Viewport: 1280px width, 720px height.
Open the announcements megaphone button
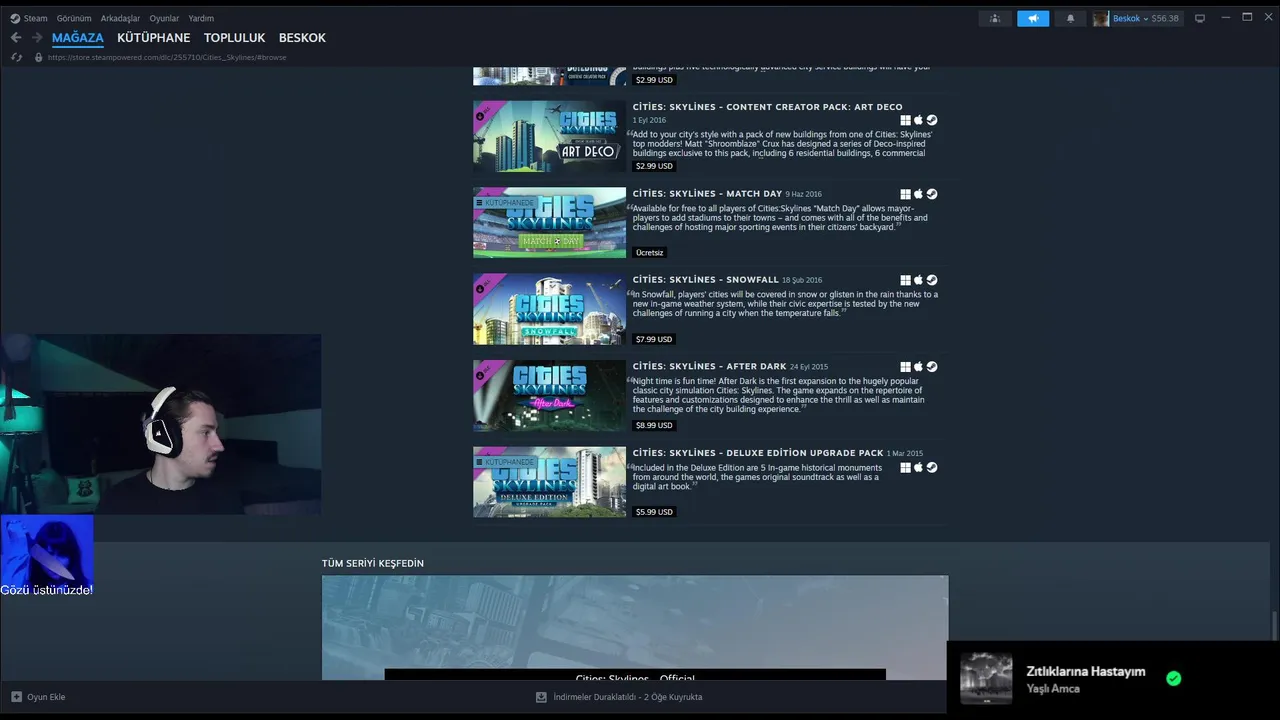(1033, 18)
